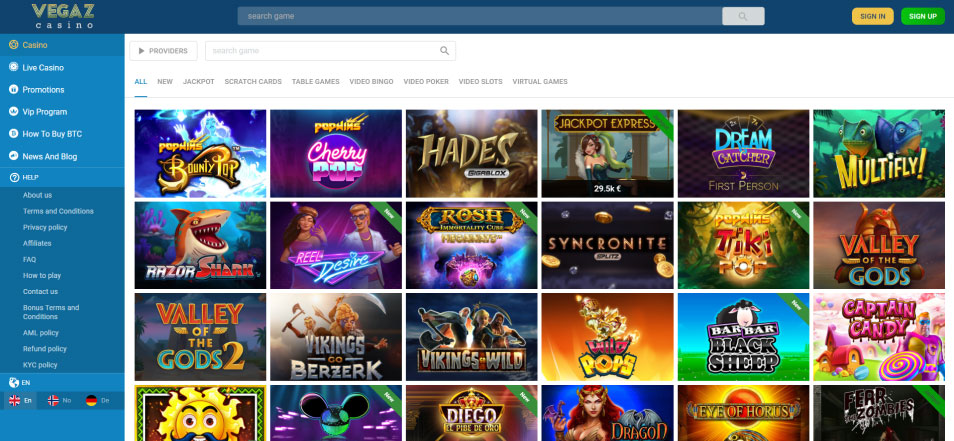Image resolution: width=954 pixels, height=441 pixels.
Task: Open the VIDEO POKER tab
Action: [x=426, y=82]
